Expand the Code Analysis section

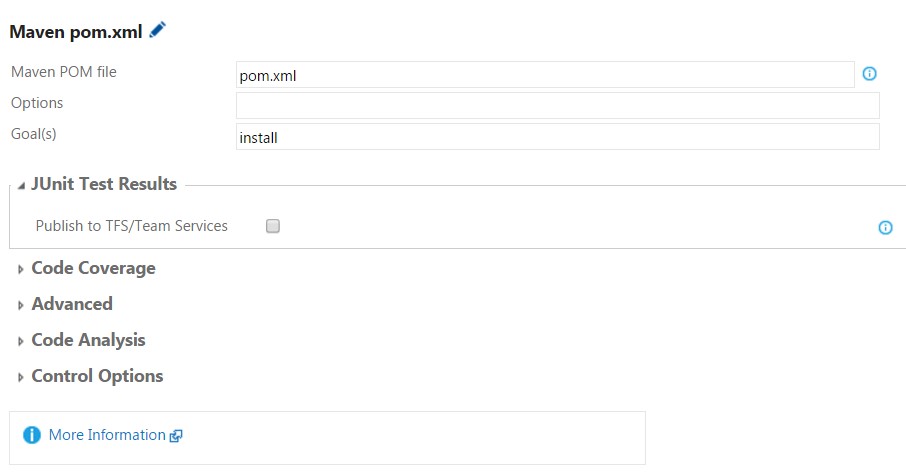click(x=21, y=341)
